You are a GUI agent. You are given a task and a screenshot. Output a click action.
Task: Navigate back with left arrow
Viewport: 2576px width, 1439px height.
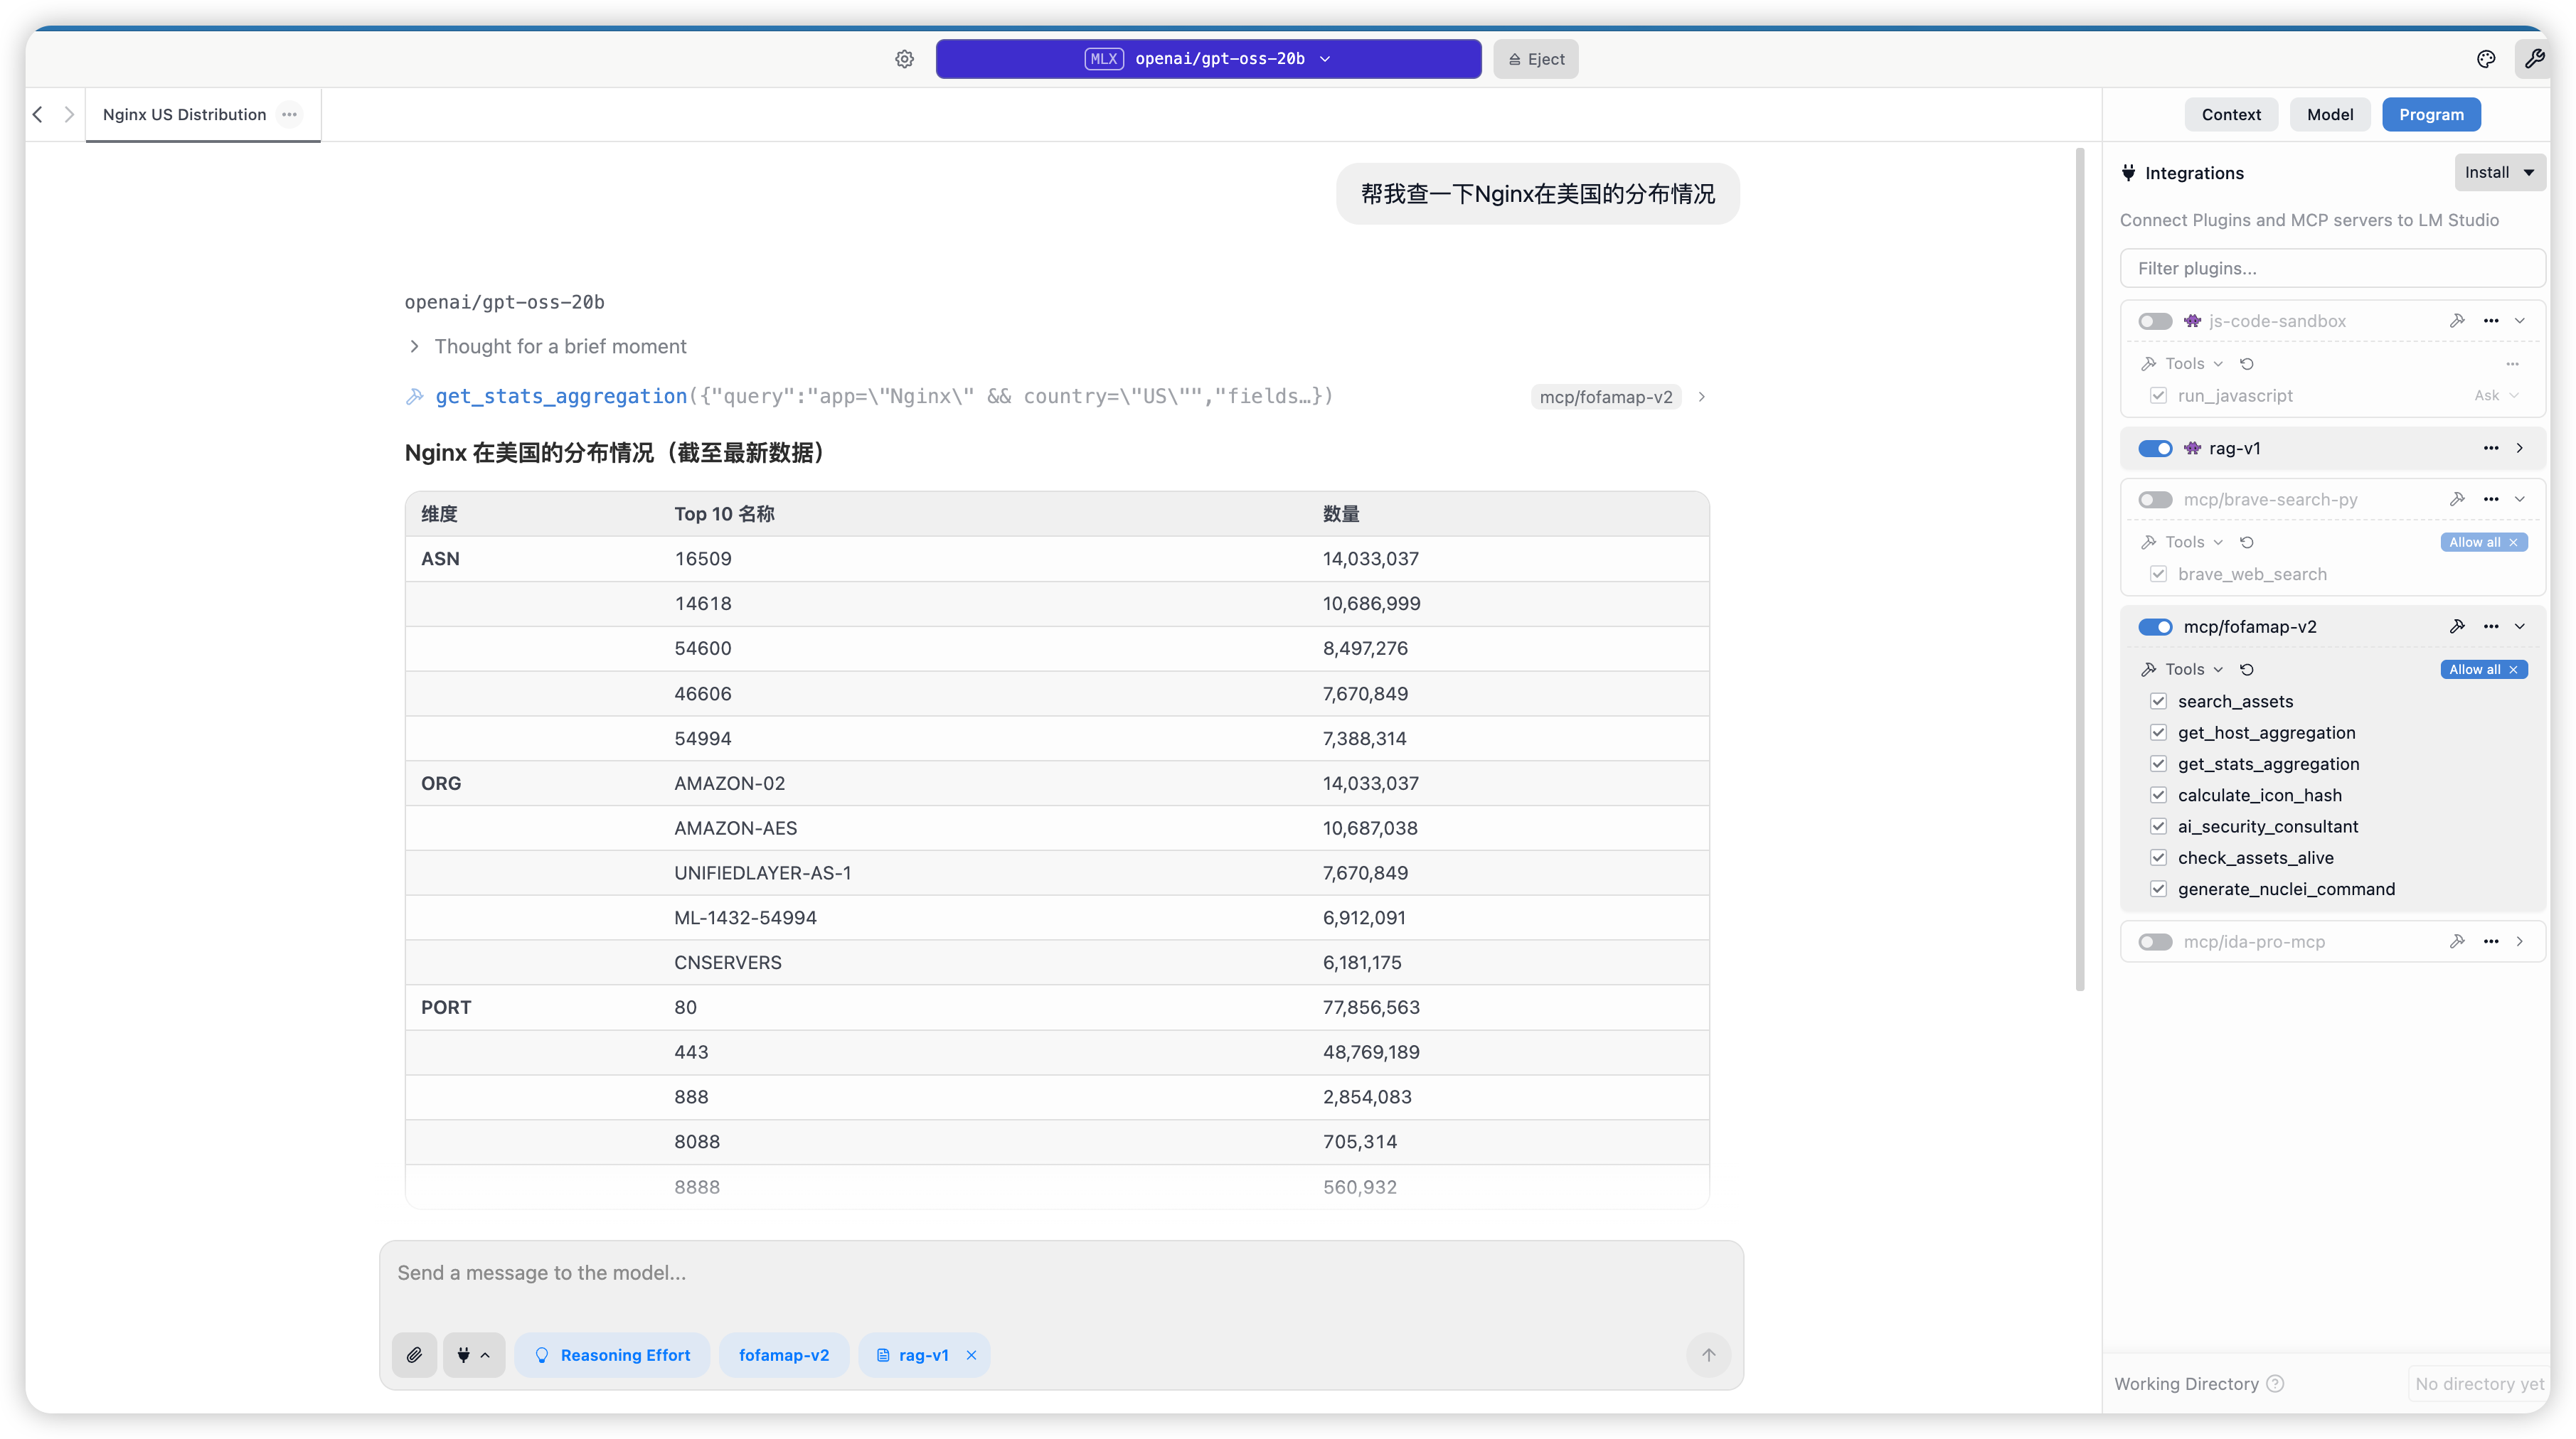pyautogui.click(x=38, y=114)
